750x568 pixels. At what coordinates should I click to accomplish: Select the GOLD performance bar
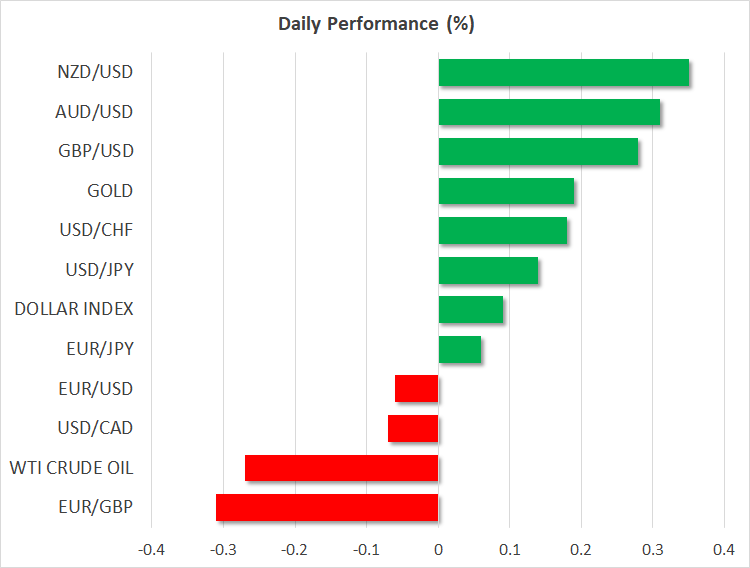[506, 191]
